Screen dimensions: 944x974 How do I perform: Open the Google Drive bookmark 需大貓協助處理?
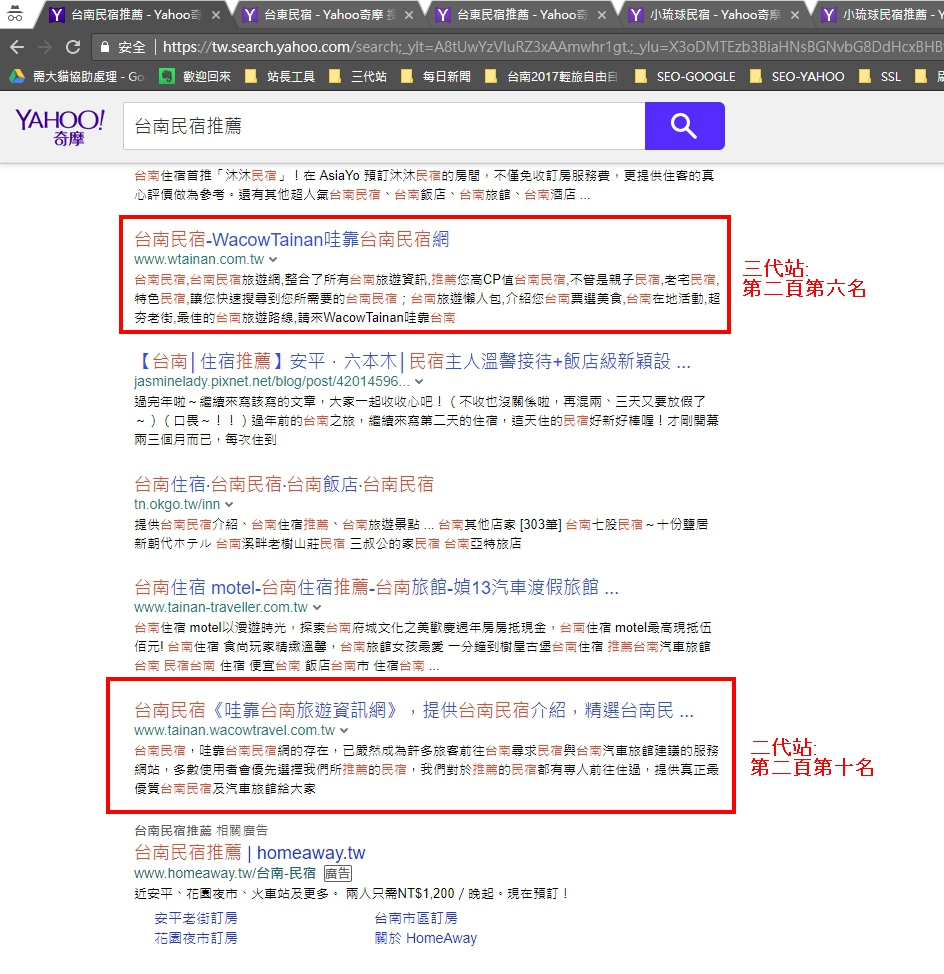(x=77, y=76)
